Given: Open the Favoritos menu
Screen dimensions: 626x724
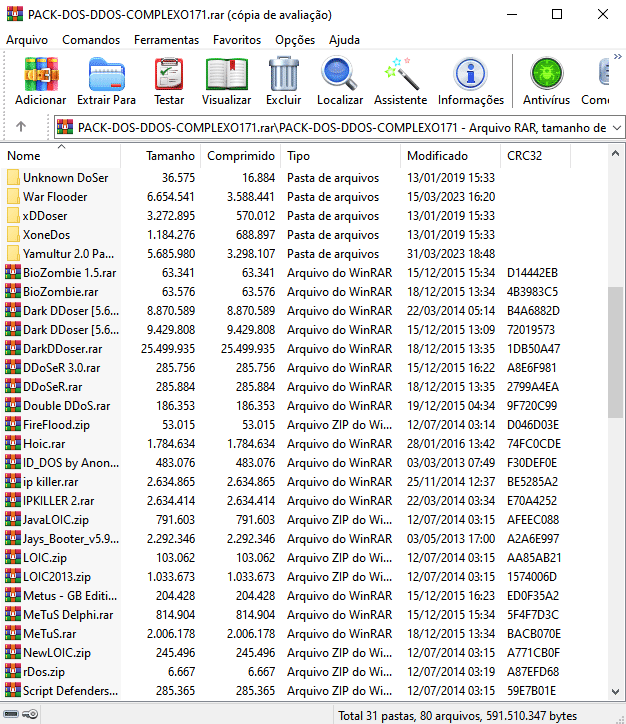Looking at the screenshot, I should click(x=237, y=40).
